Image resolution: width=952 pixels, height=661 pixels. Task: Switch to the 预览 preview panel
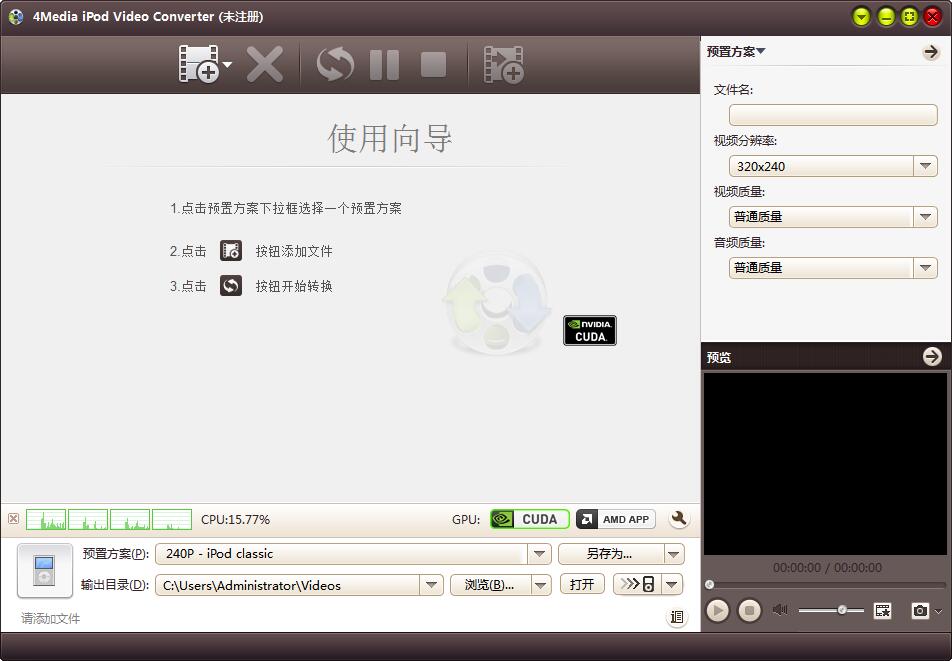[722, 357]
